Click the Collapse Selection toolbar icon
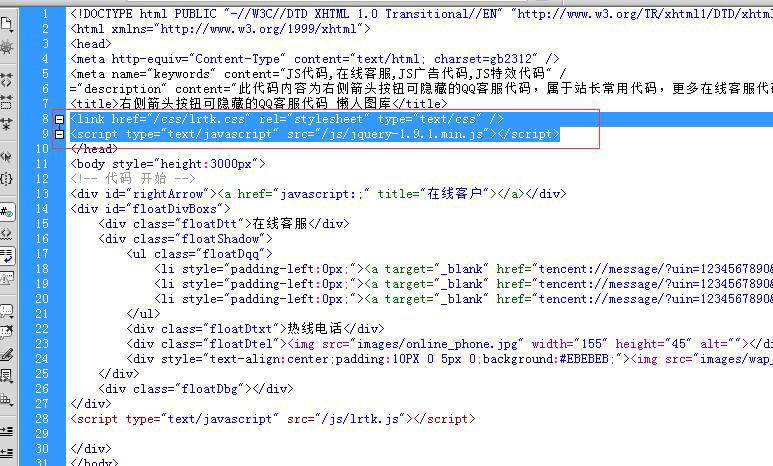Viewport: 773px width, 466px height. (x=7, y=100)
